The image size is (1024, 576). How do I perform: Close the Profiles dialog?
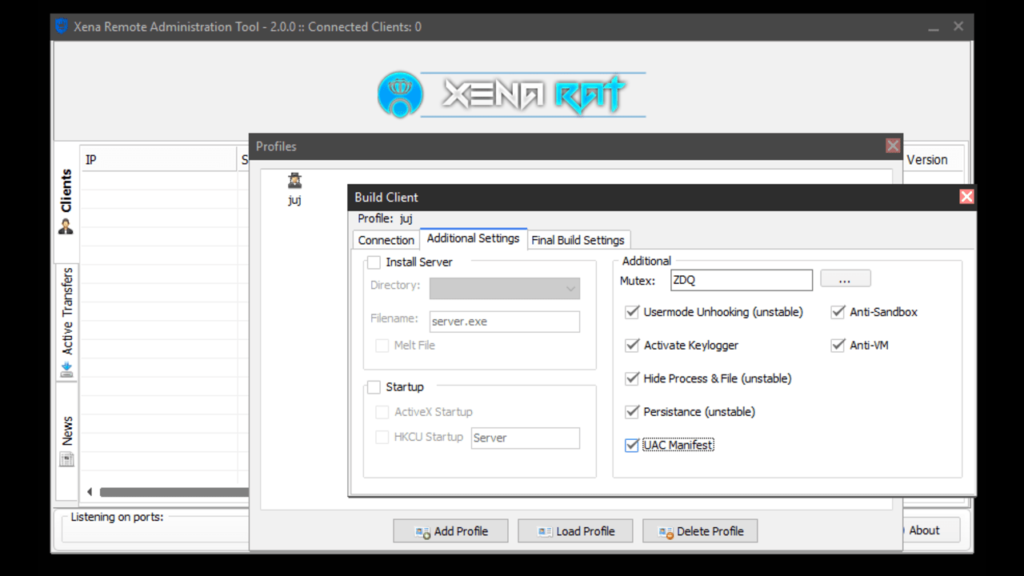[x=893, y=146]
